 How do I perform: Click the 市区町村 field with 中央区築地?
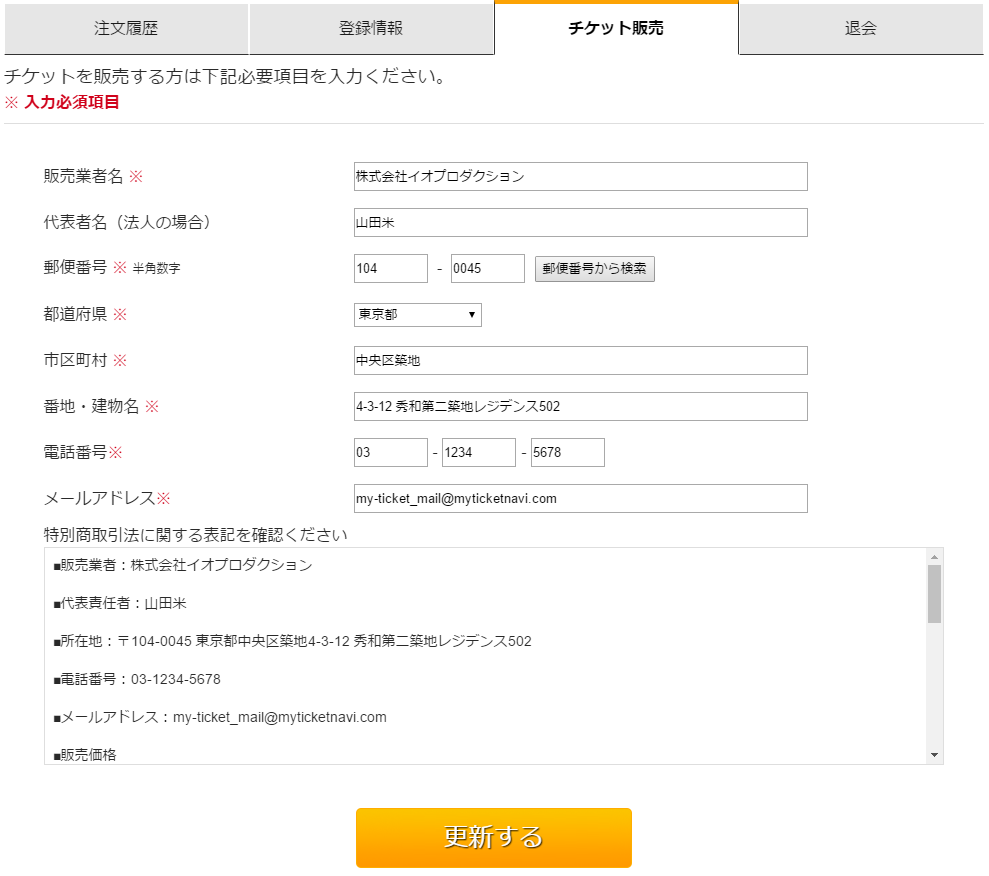580,361
